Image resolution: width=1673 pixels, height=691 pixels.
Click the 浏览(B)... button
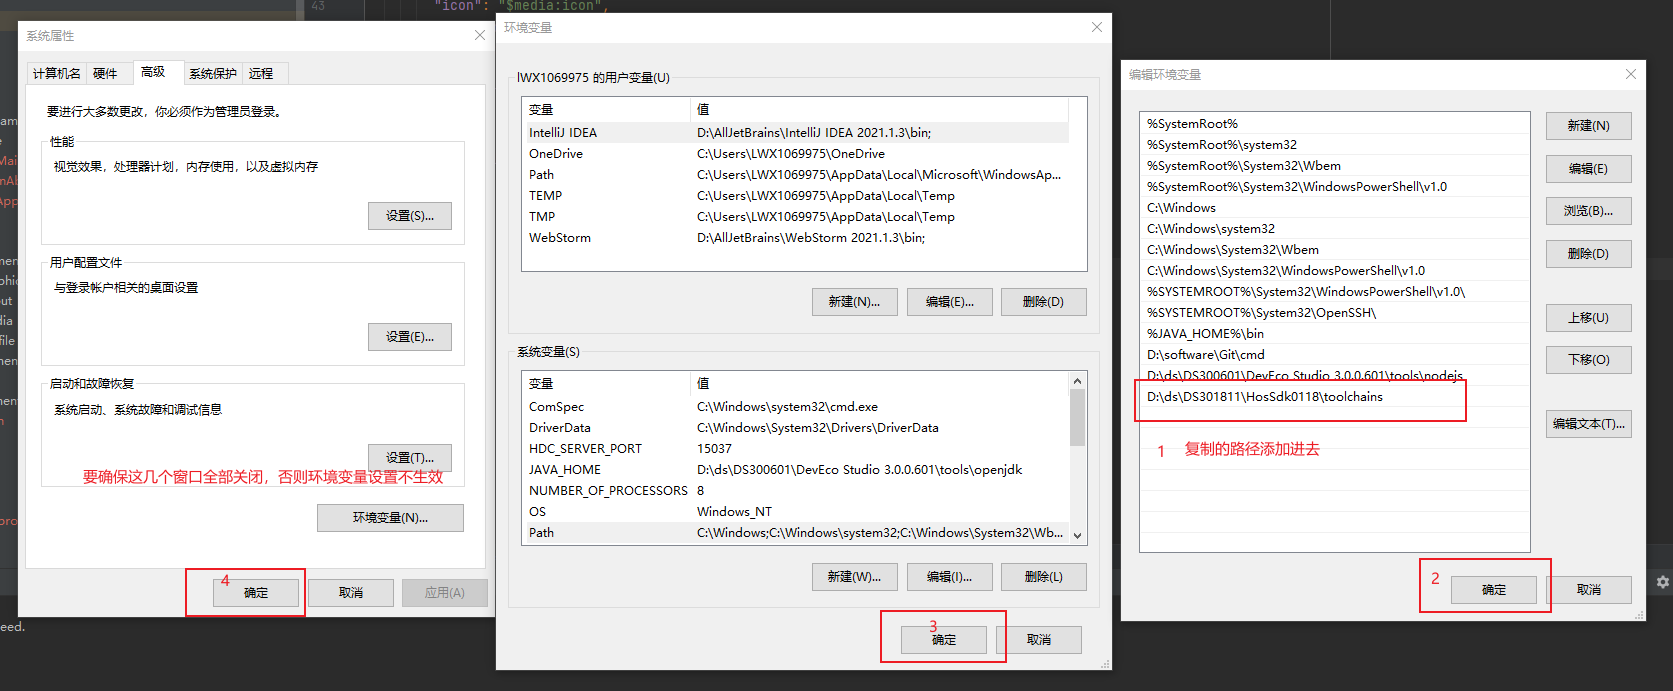tap(1588, 211)
